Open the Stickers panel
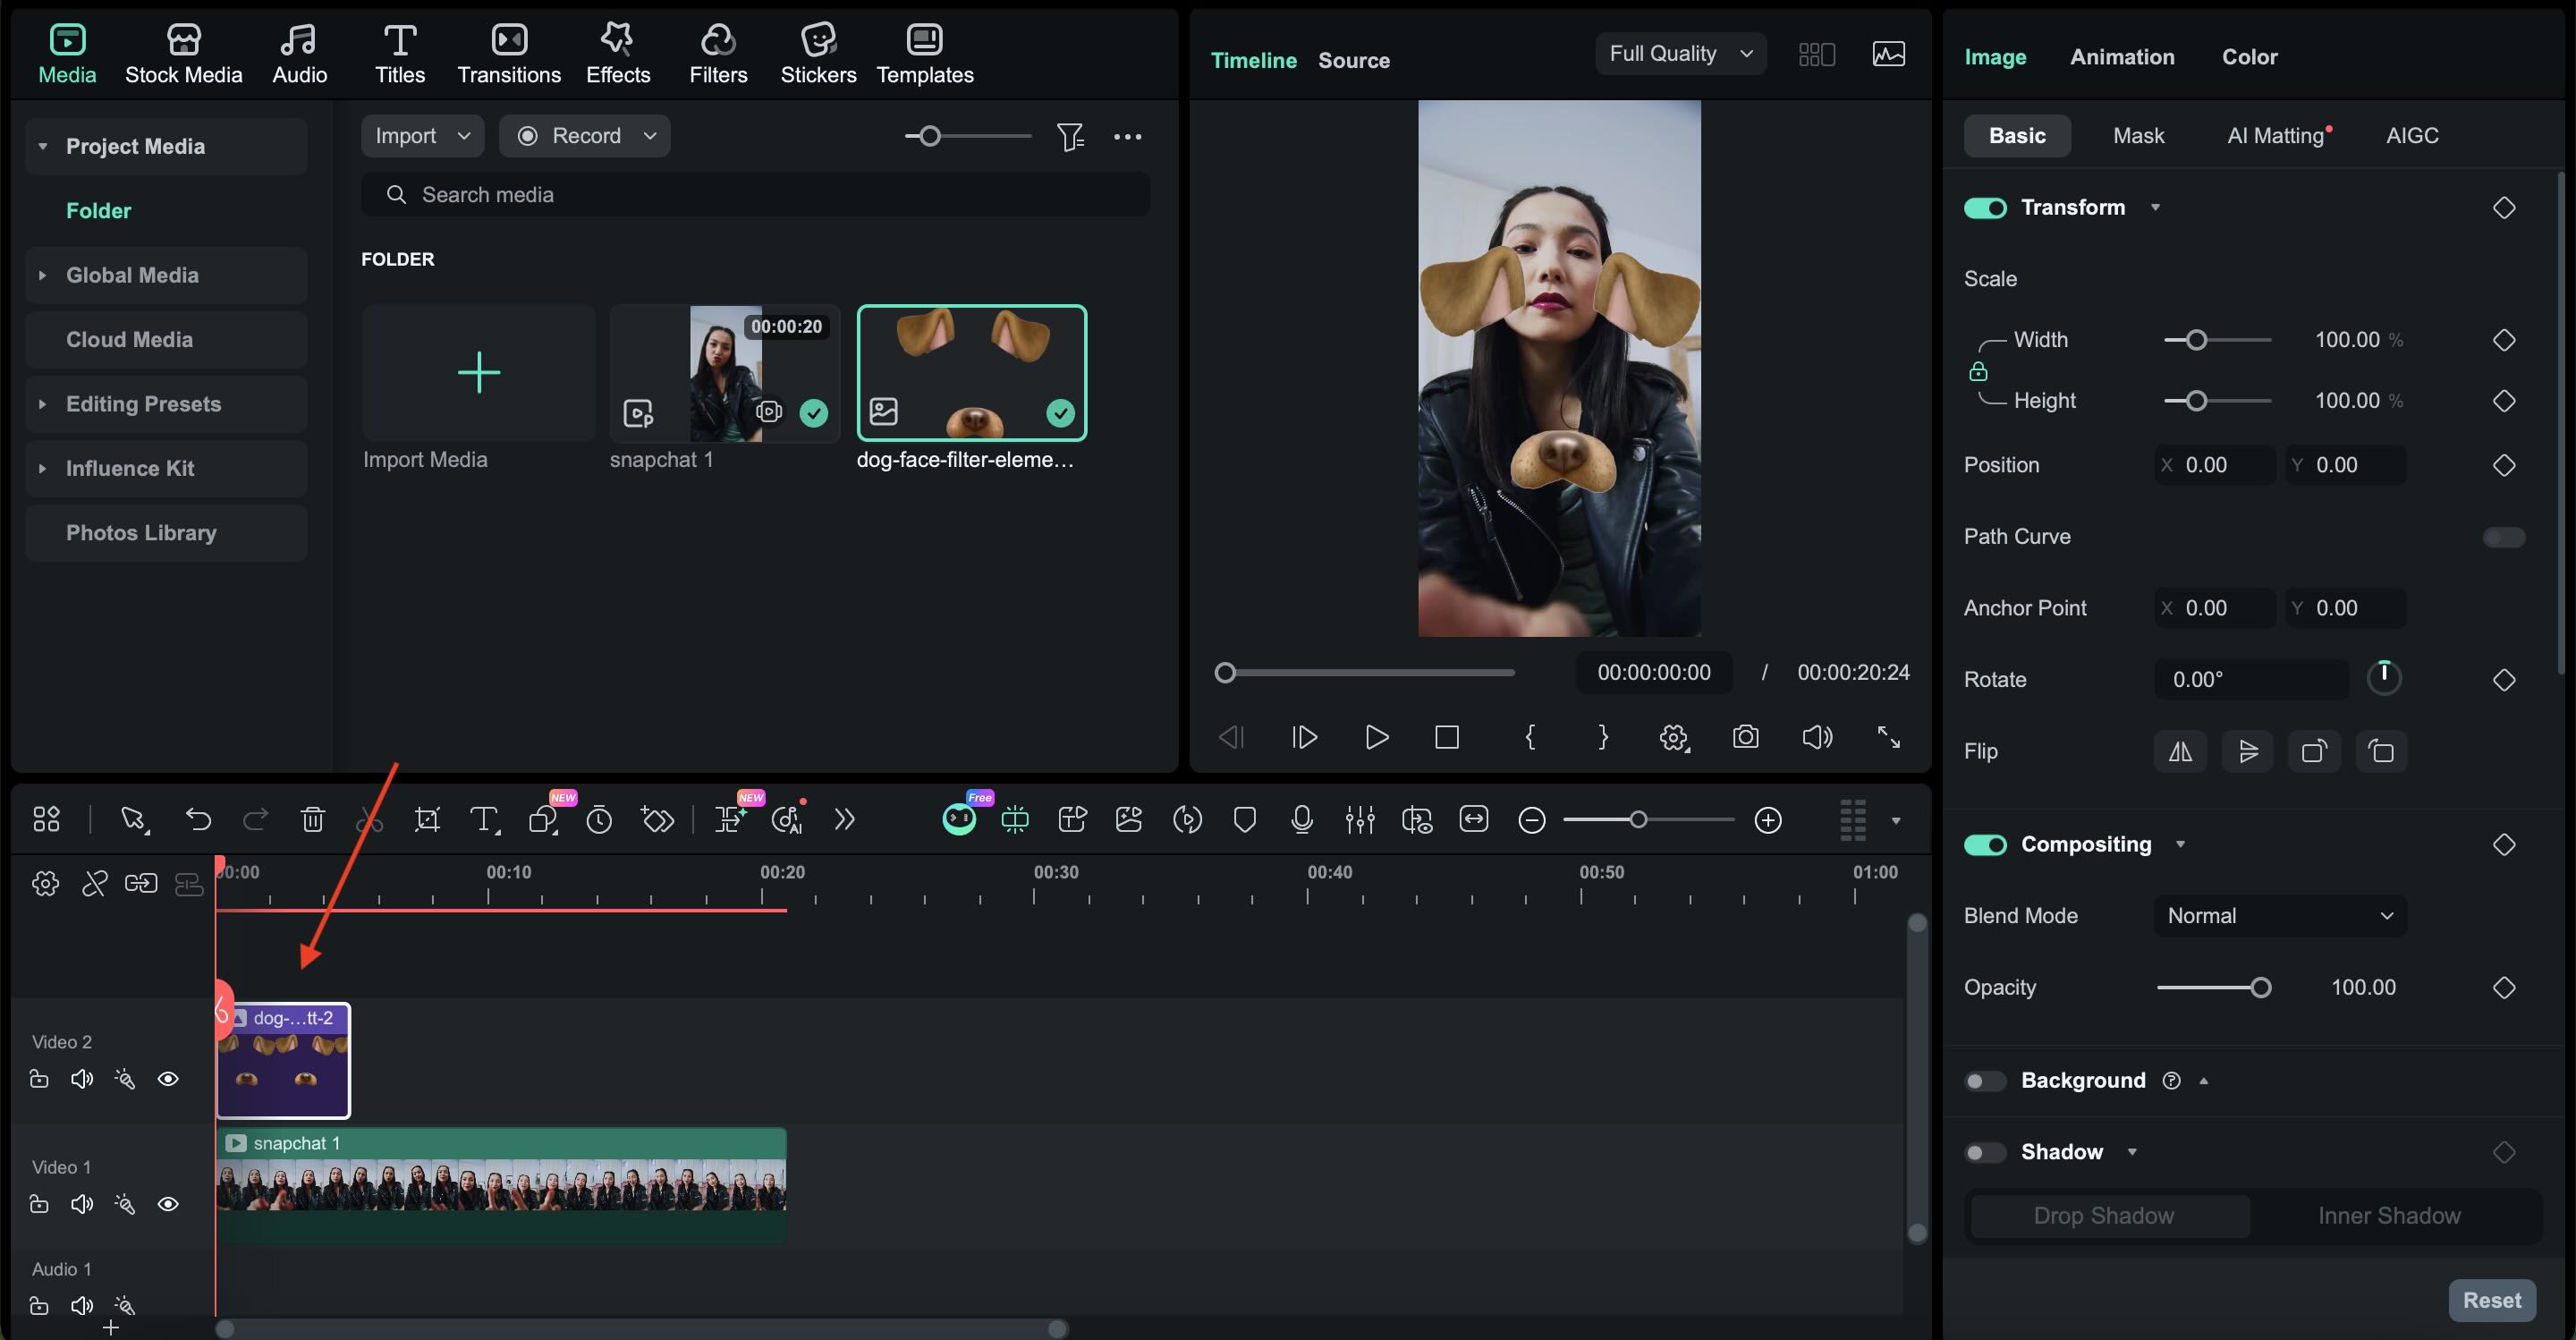The height and width of the screenshot is (1340, 2576). 818,52
